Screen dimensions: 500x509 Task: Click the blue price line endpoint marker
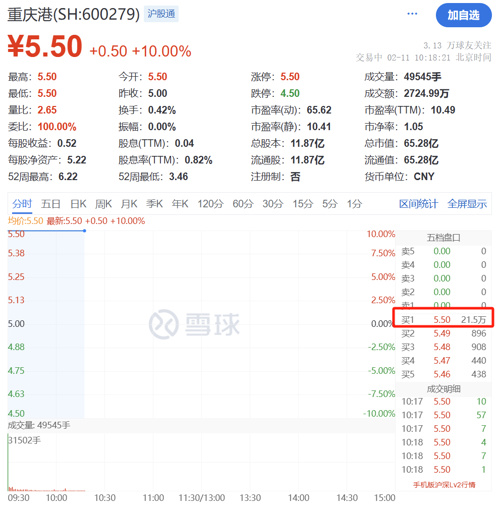click(x=85, y=231)
